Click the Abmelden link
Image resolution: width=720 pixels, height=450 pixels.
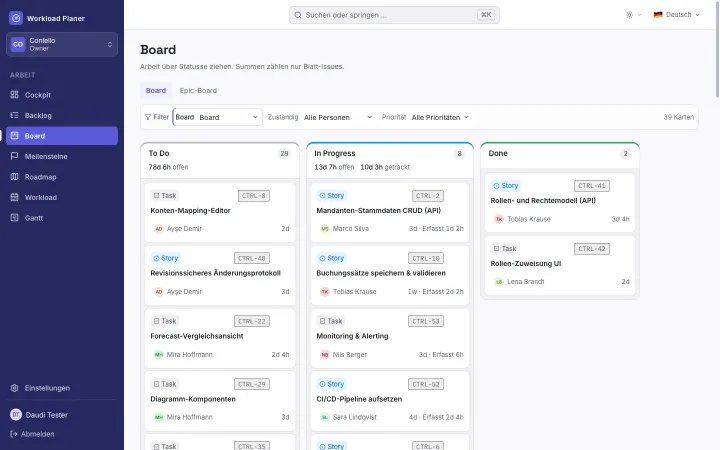tap(32, 434)
